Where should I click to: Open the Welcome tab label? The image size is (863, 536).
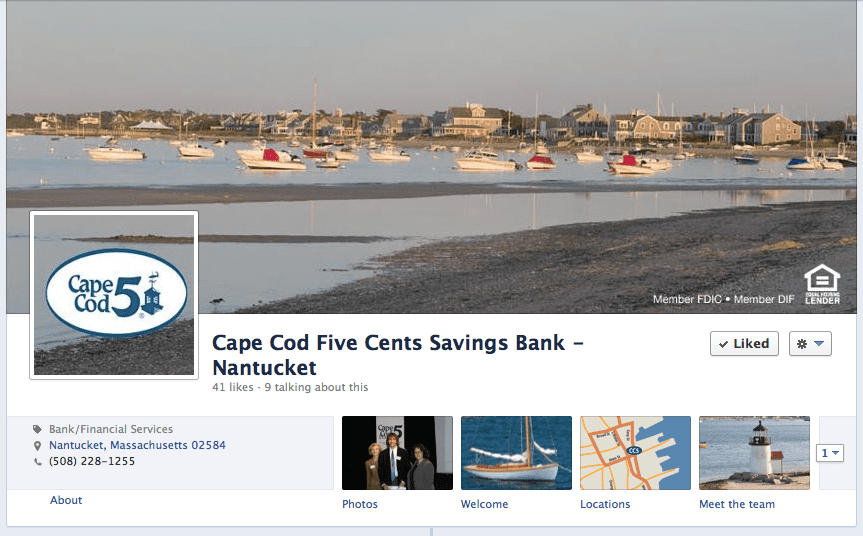click(x=484, y=504)
